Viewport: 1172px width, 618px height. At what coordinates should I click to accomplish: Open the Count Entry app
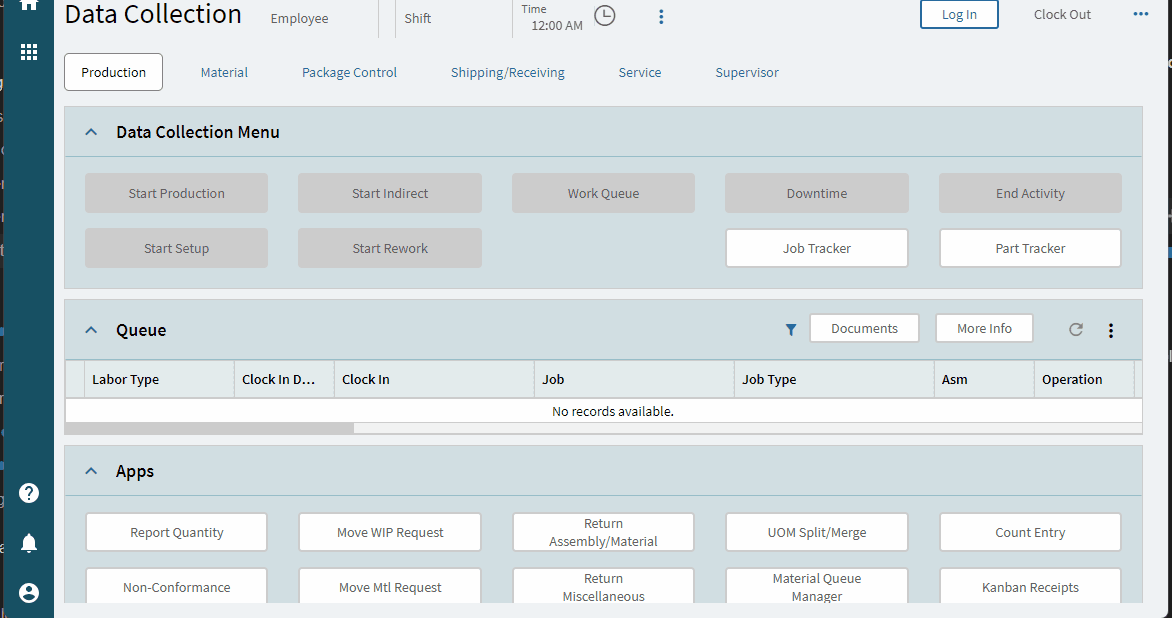point(1030,532)
